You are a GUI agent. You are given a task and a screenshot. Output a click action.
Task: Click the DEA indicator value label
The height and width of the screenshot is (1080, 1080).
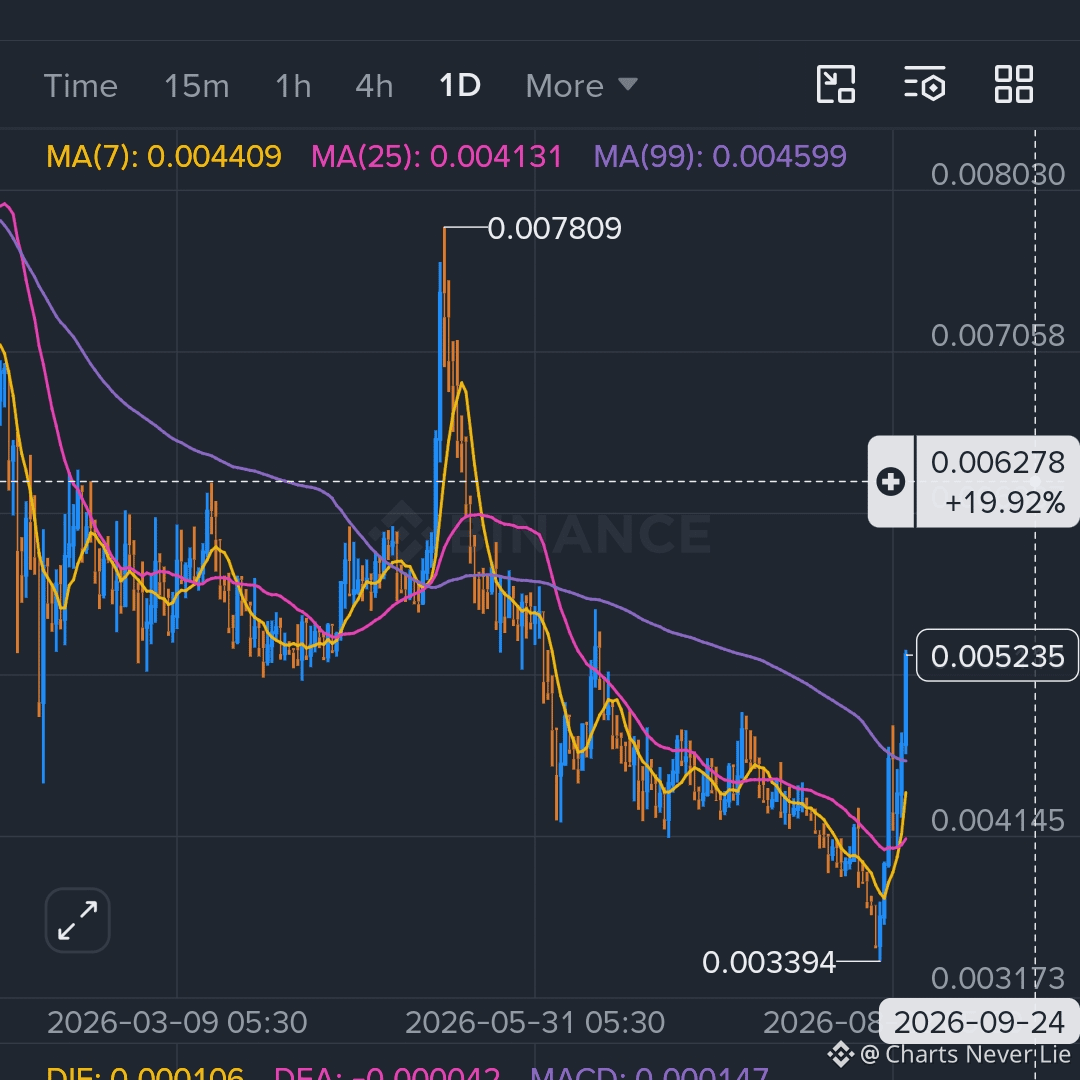click(x=386, y=1072)
